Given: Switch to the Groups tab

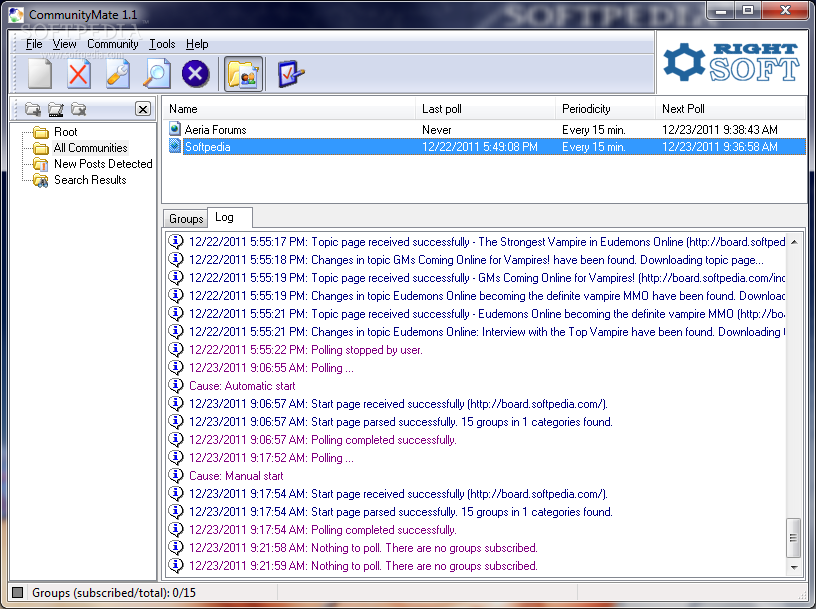Looking at the screenshot, I should [x=186, y=219].
